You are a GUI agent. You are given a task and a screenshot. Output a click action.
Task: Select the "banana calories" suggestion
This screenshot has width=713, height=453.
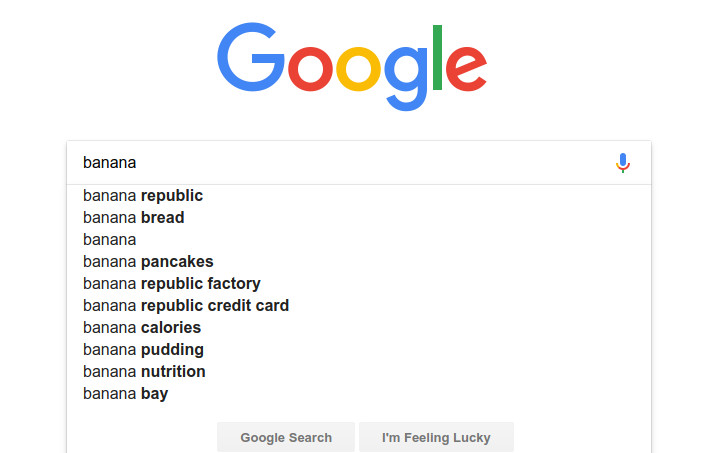pos(359,327)
